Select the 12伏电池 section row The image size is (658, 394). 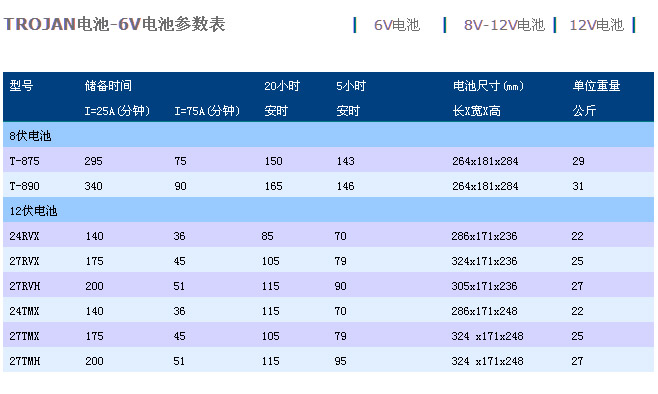coord(328,210)
